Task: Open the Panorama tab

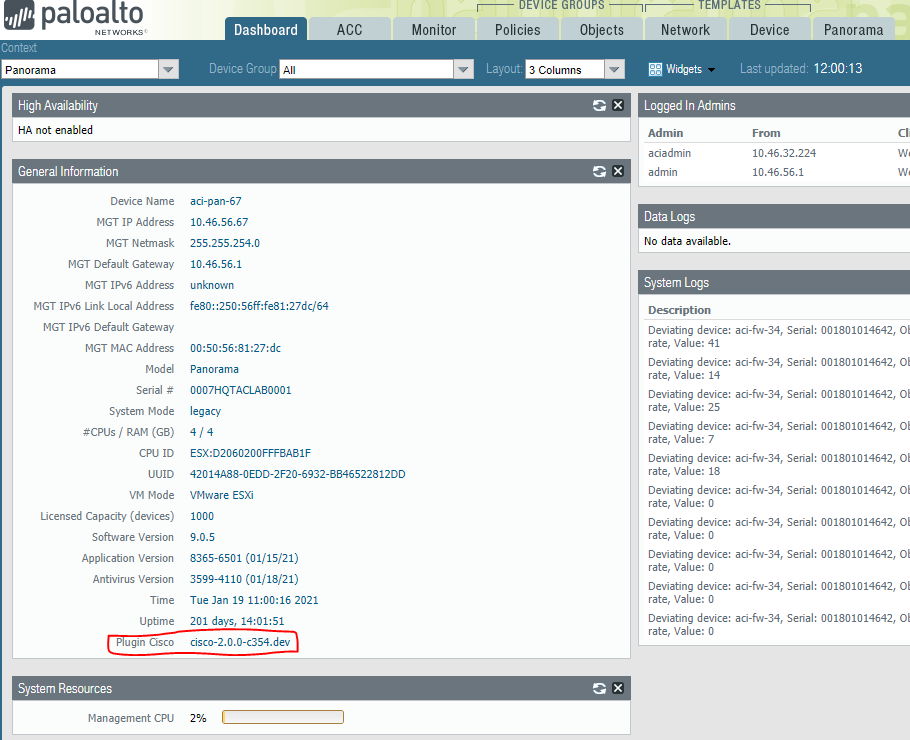Action: [853, 29]
